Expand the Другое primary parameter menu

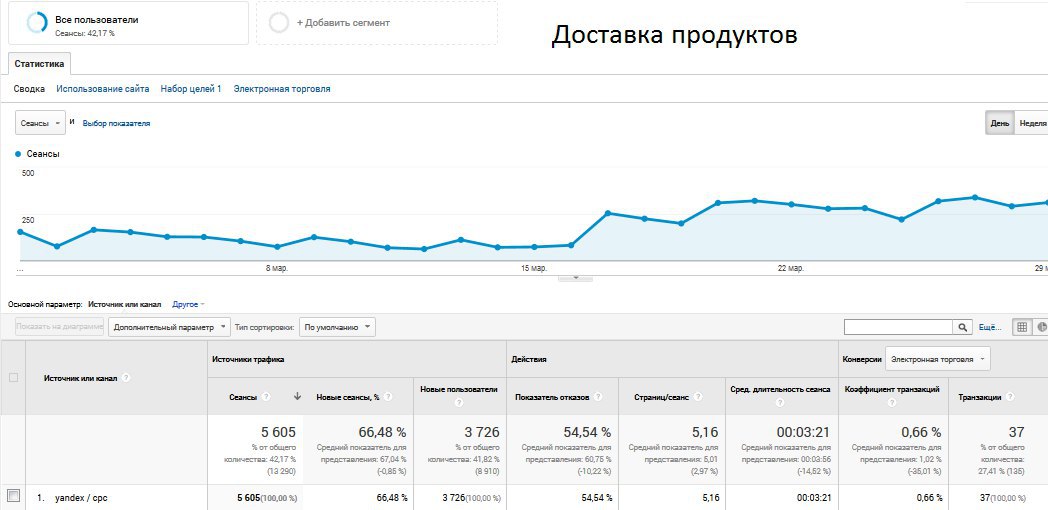[x=188, y=304]
